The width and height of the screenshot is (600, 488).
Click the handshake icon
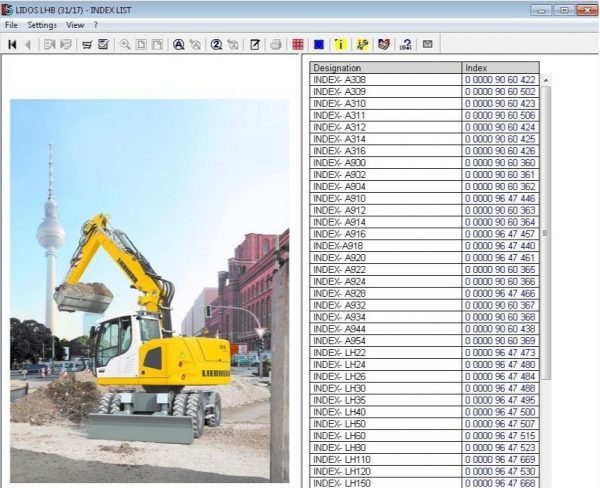tap(384, 44)
